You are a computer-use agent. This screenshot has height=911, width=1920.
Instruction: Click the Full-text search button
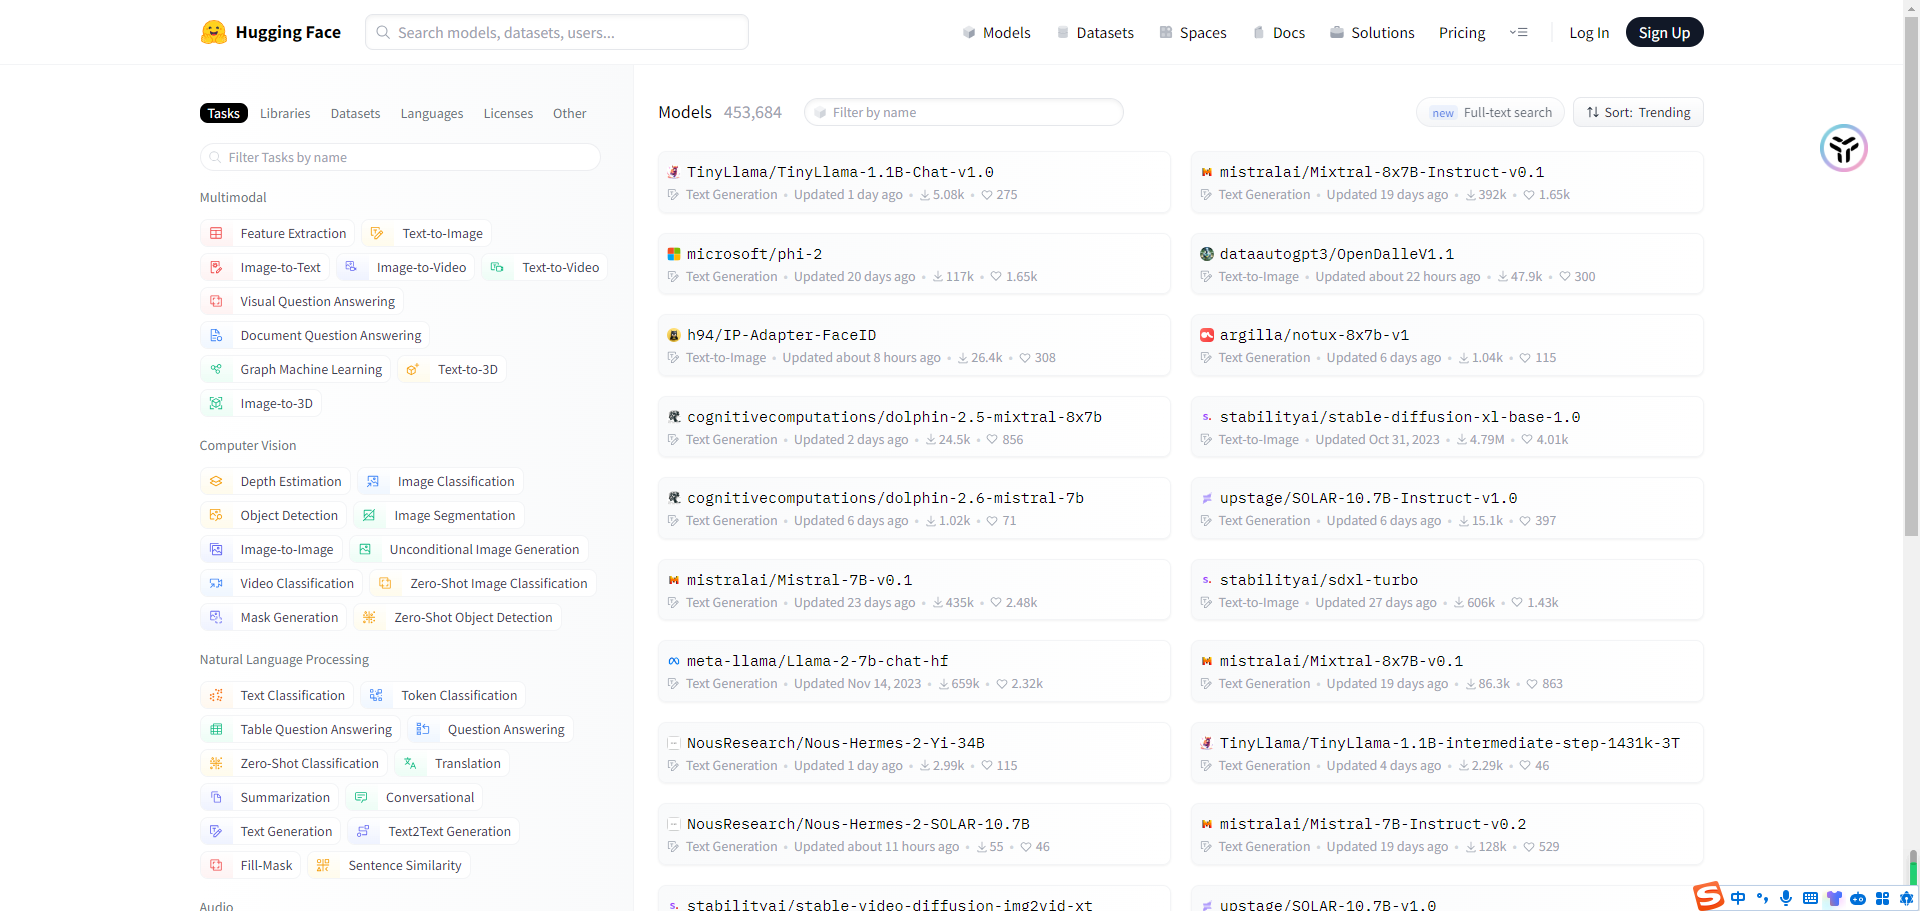[x=1490, y=112]
